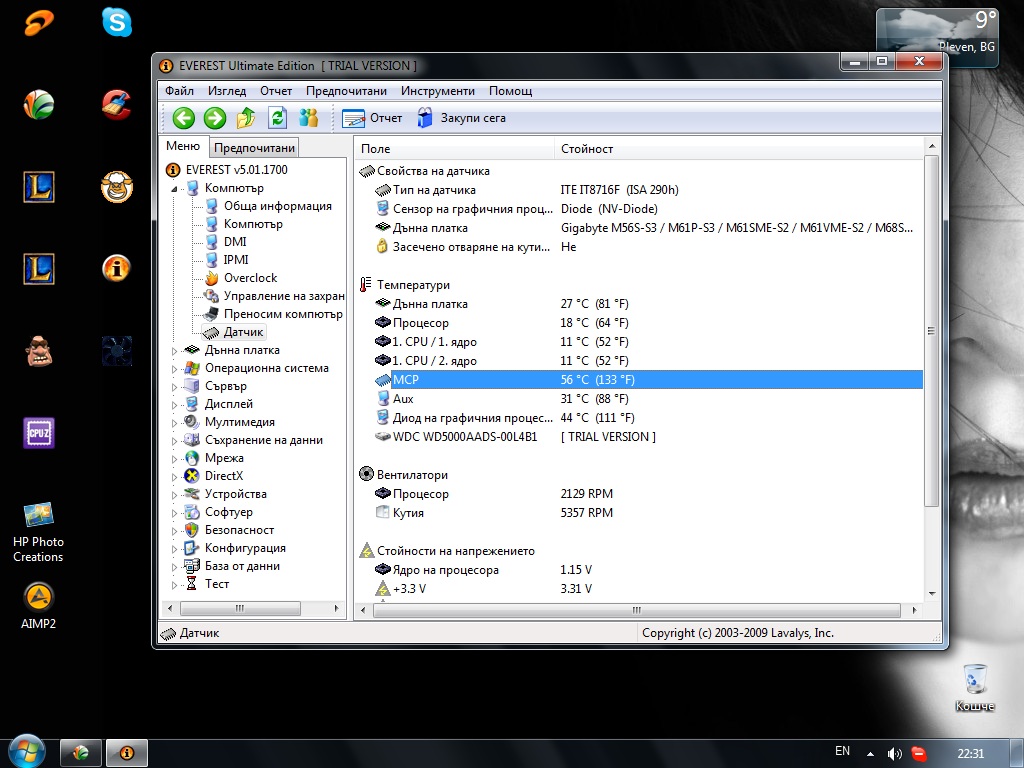Click the Устройства tree icon
Viewport: 1024px width, 768px height.
coord(191,494)
